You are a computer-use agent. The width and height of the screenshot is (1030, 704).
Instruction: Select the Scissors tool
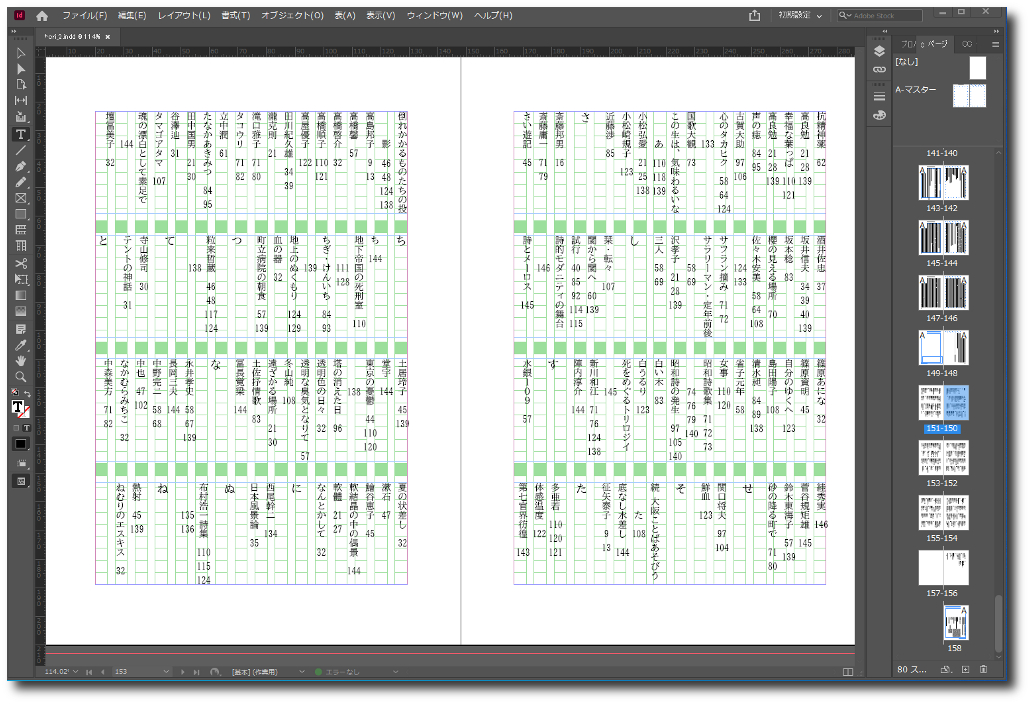point(20,263)
